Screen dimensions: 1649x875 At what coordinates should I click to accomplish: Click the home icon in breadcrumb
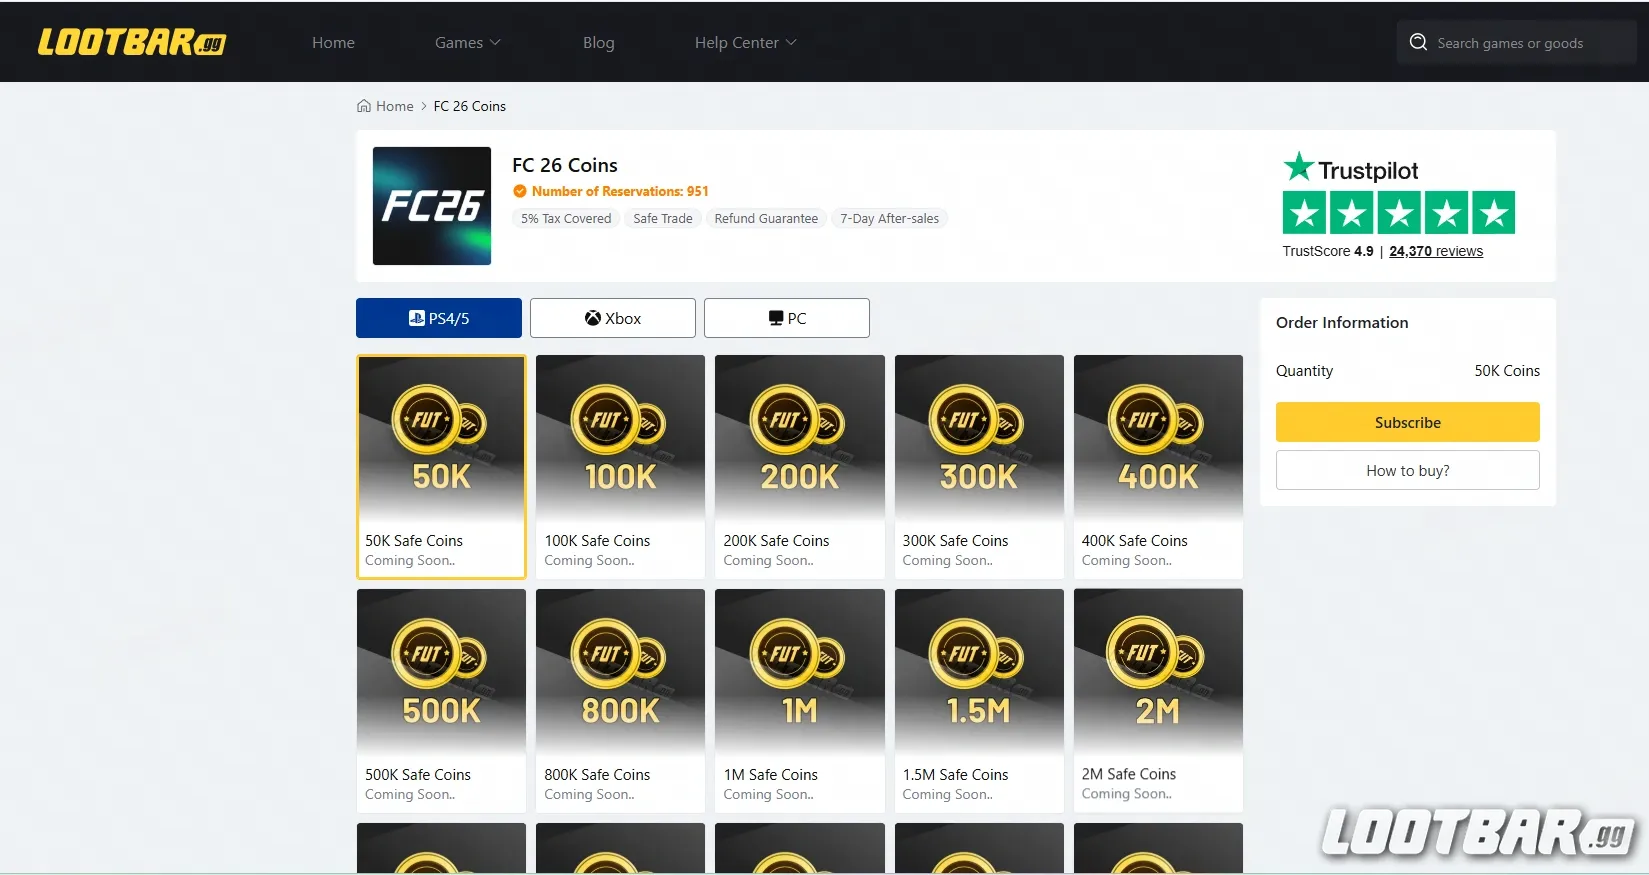(364, 106)
